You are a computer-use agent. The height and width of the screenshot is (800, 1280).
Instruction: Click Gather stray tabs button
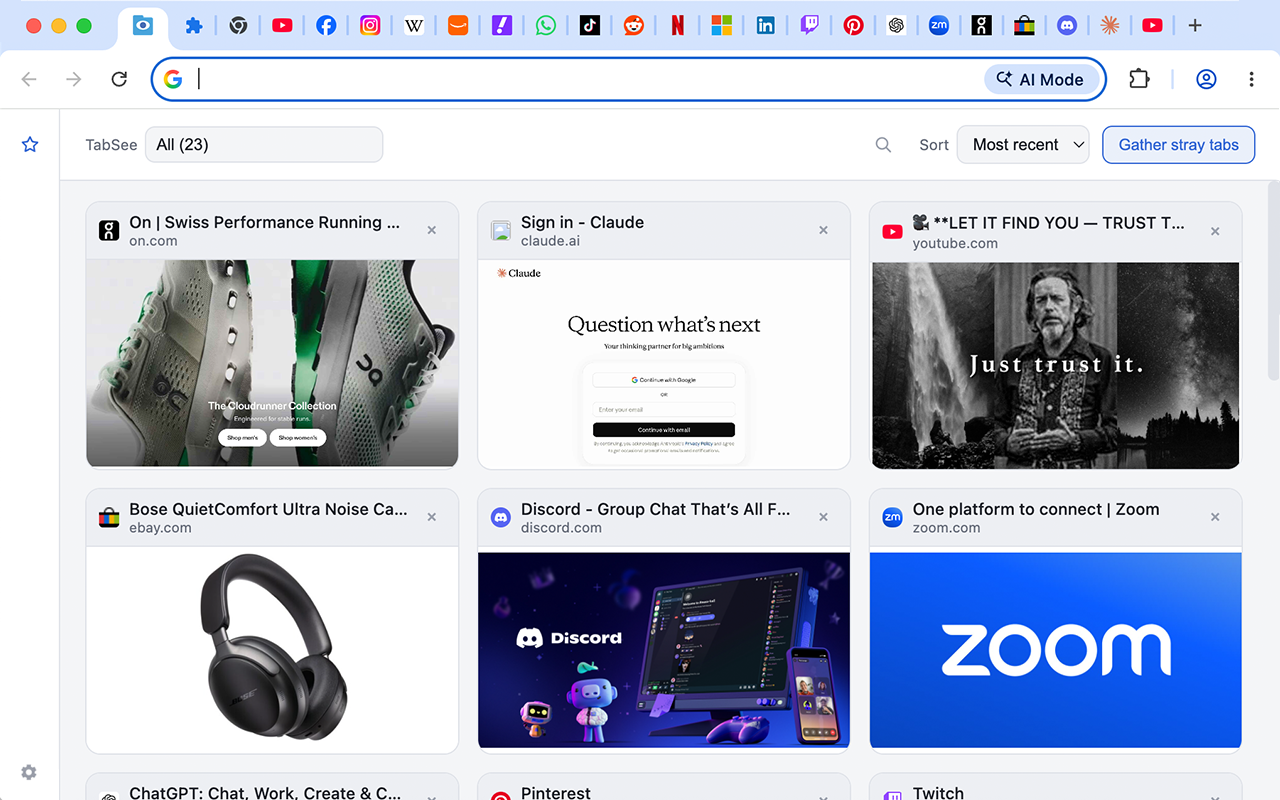1178,144
